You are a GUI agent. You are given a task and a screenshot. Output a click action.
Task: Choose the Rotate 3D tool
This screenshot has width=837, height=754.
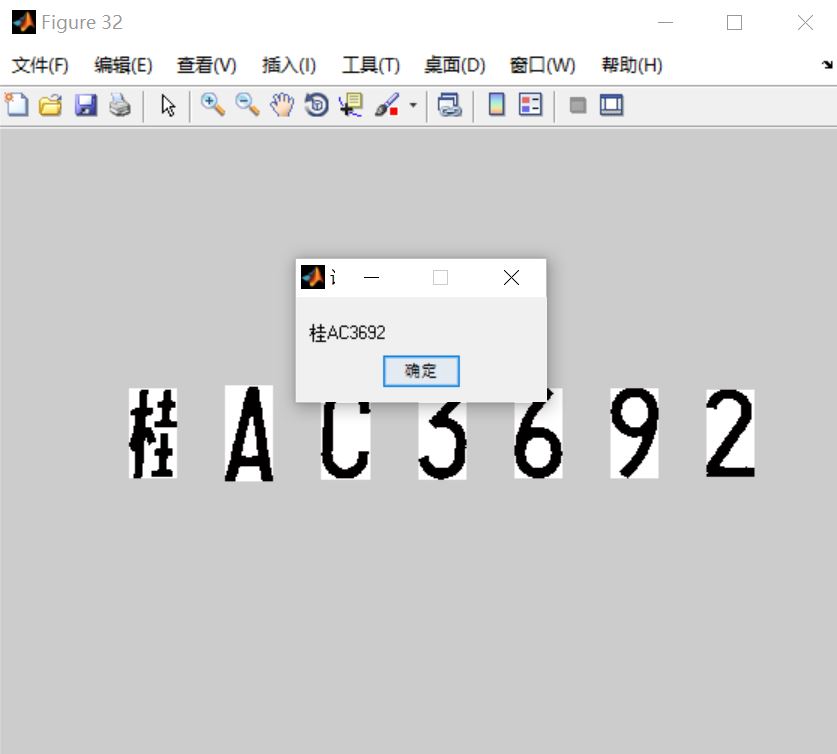[x=317, y=105]
